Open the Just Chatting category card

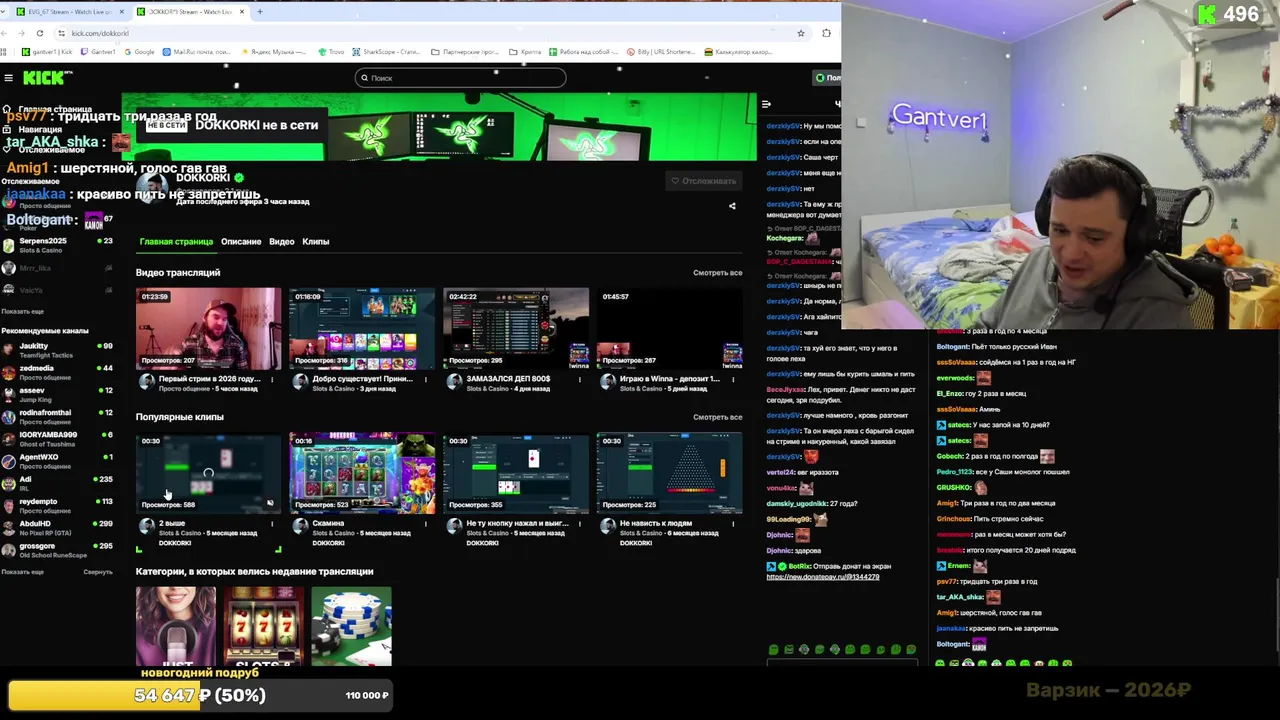point(176,626)
